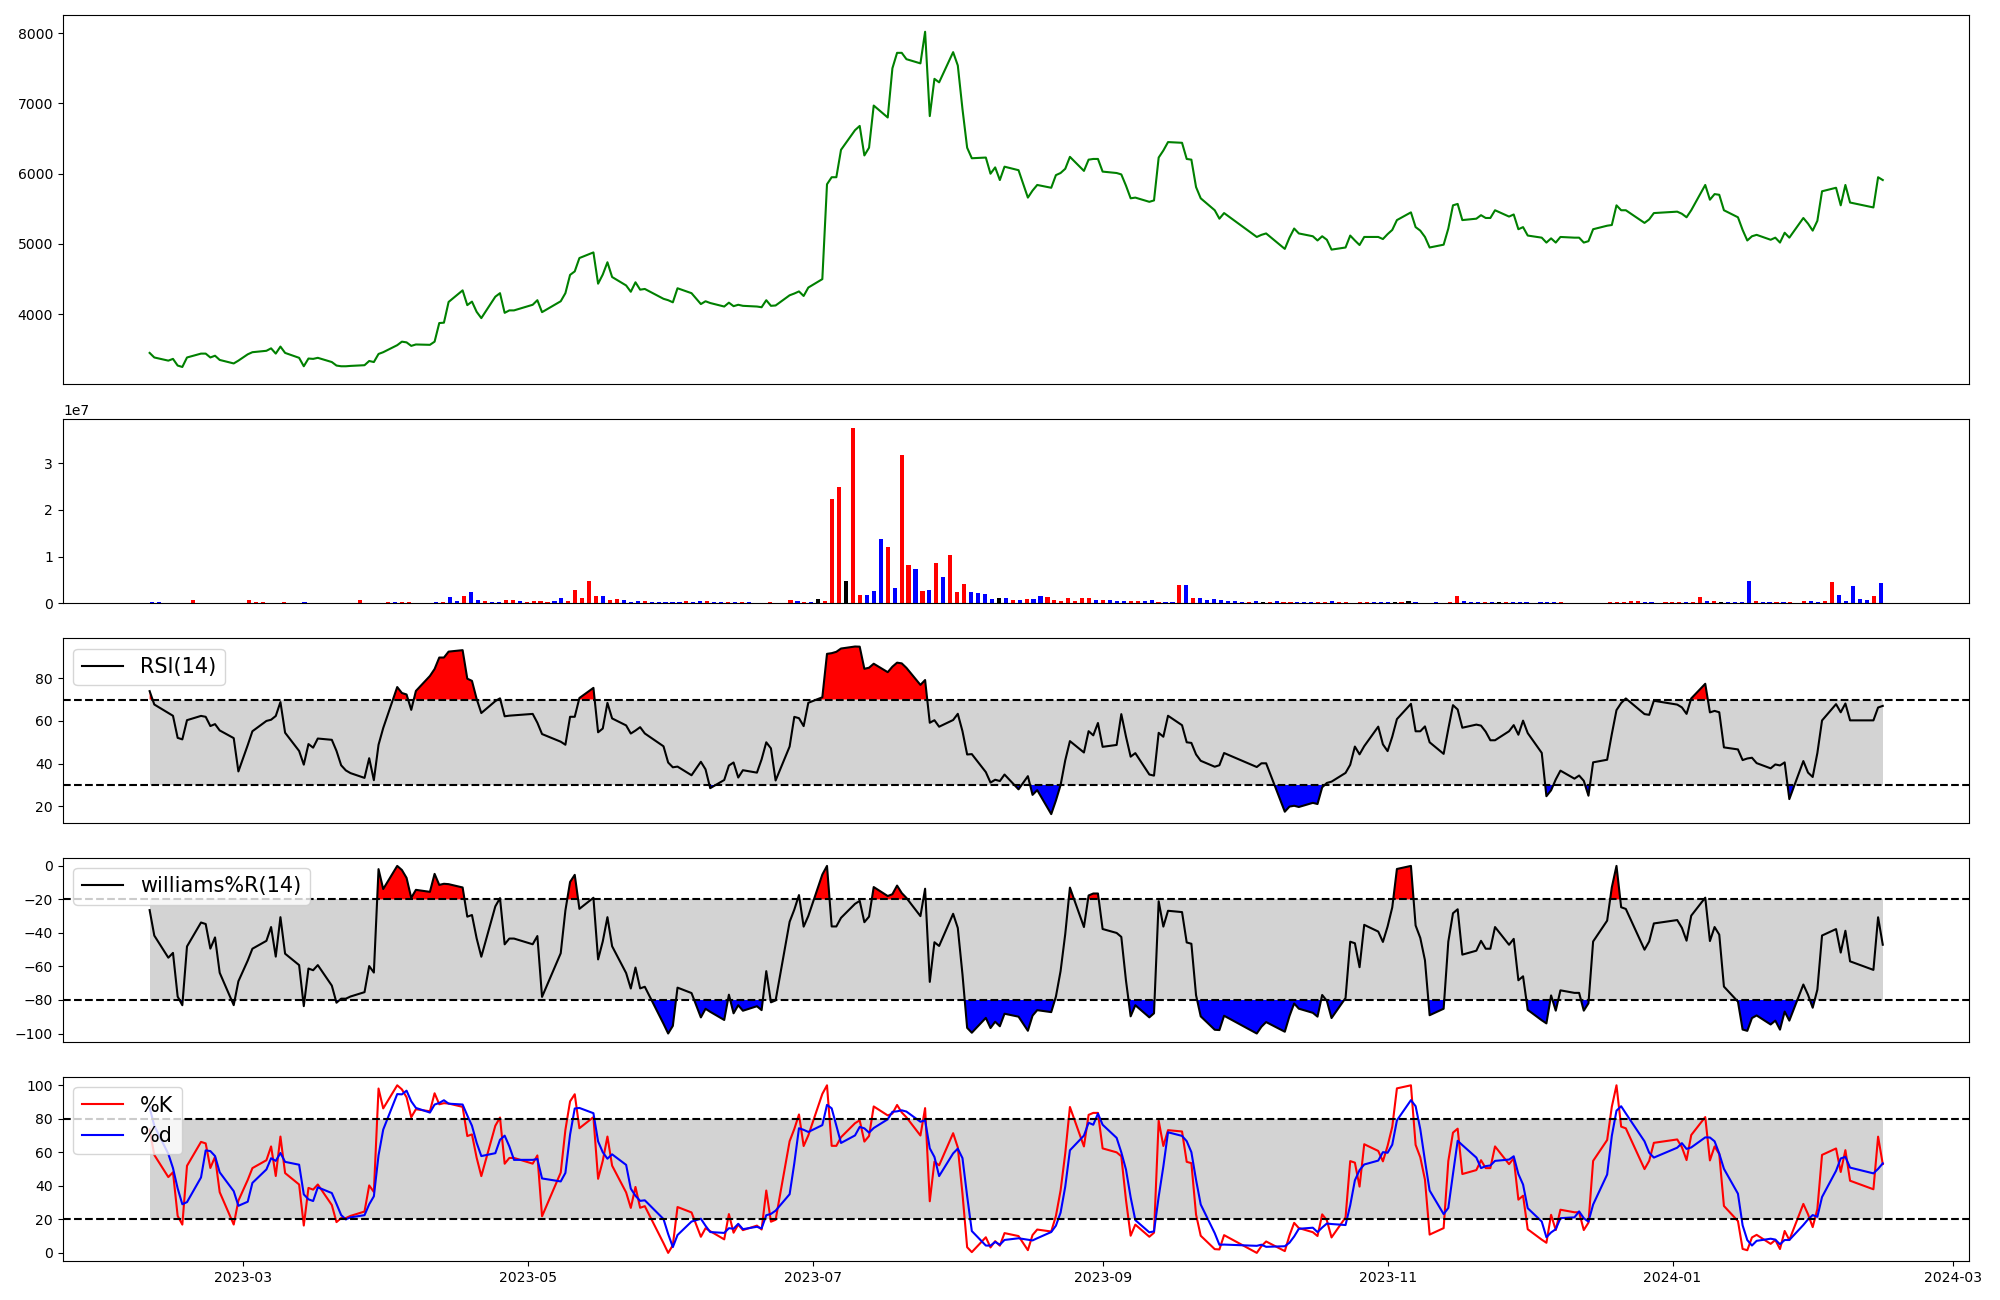Click the blue line sample beside %d

coord(103,1135)
